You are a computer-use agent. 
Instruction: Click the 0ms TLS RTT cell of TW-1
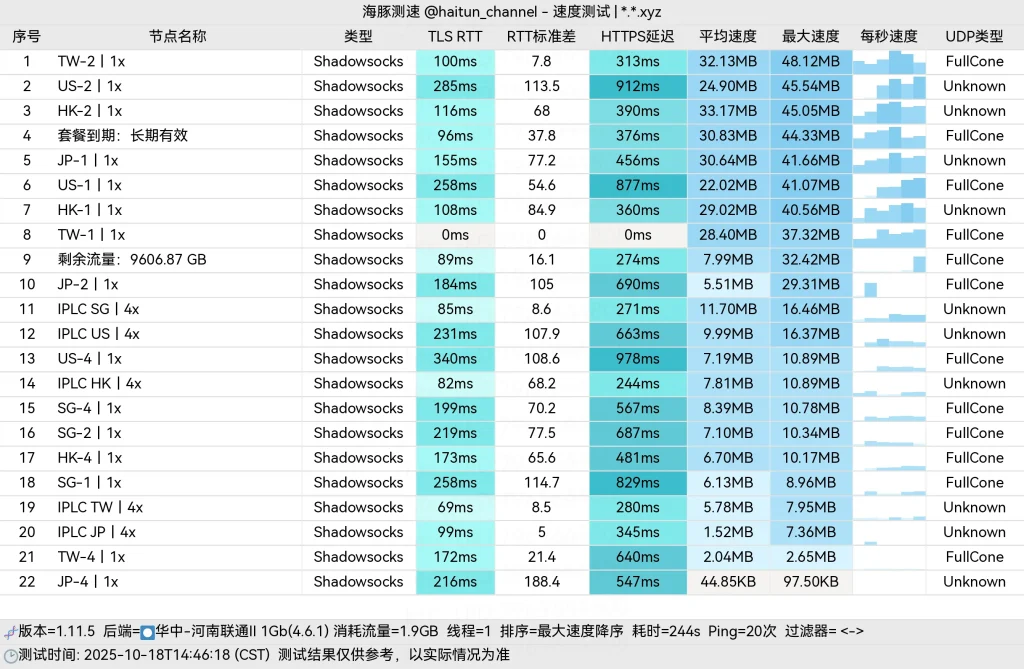pyautogui.click(x=455, y=235)
